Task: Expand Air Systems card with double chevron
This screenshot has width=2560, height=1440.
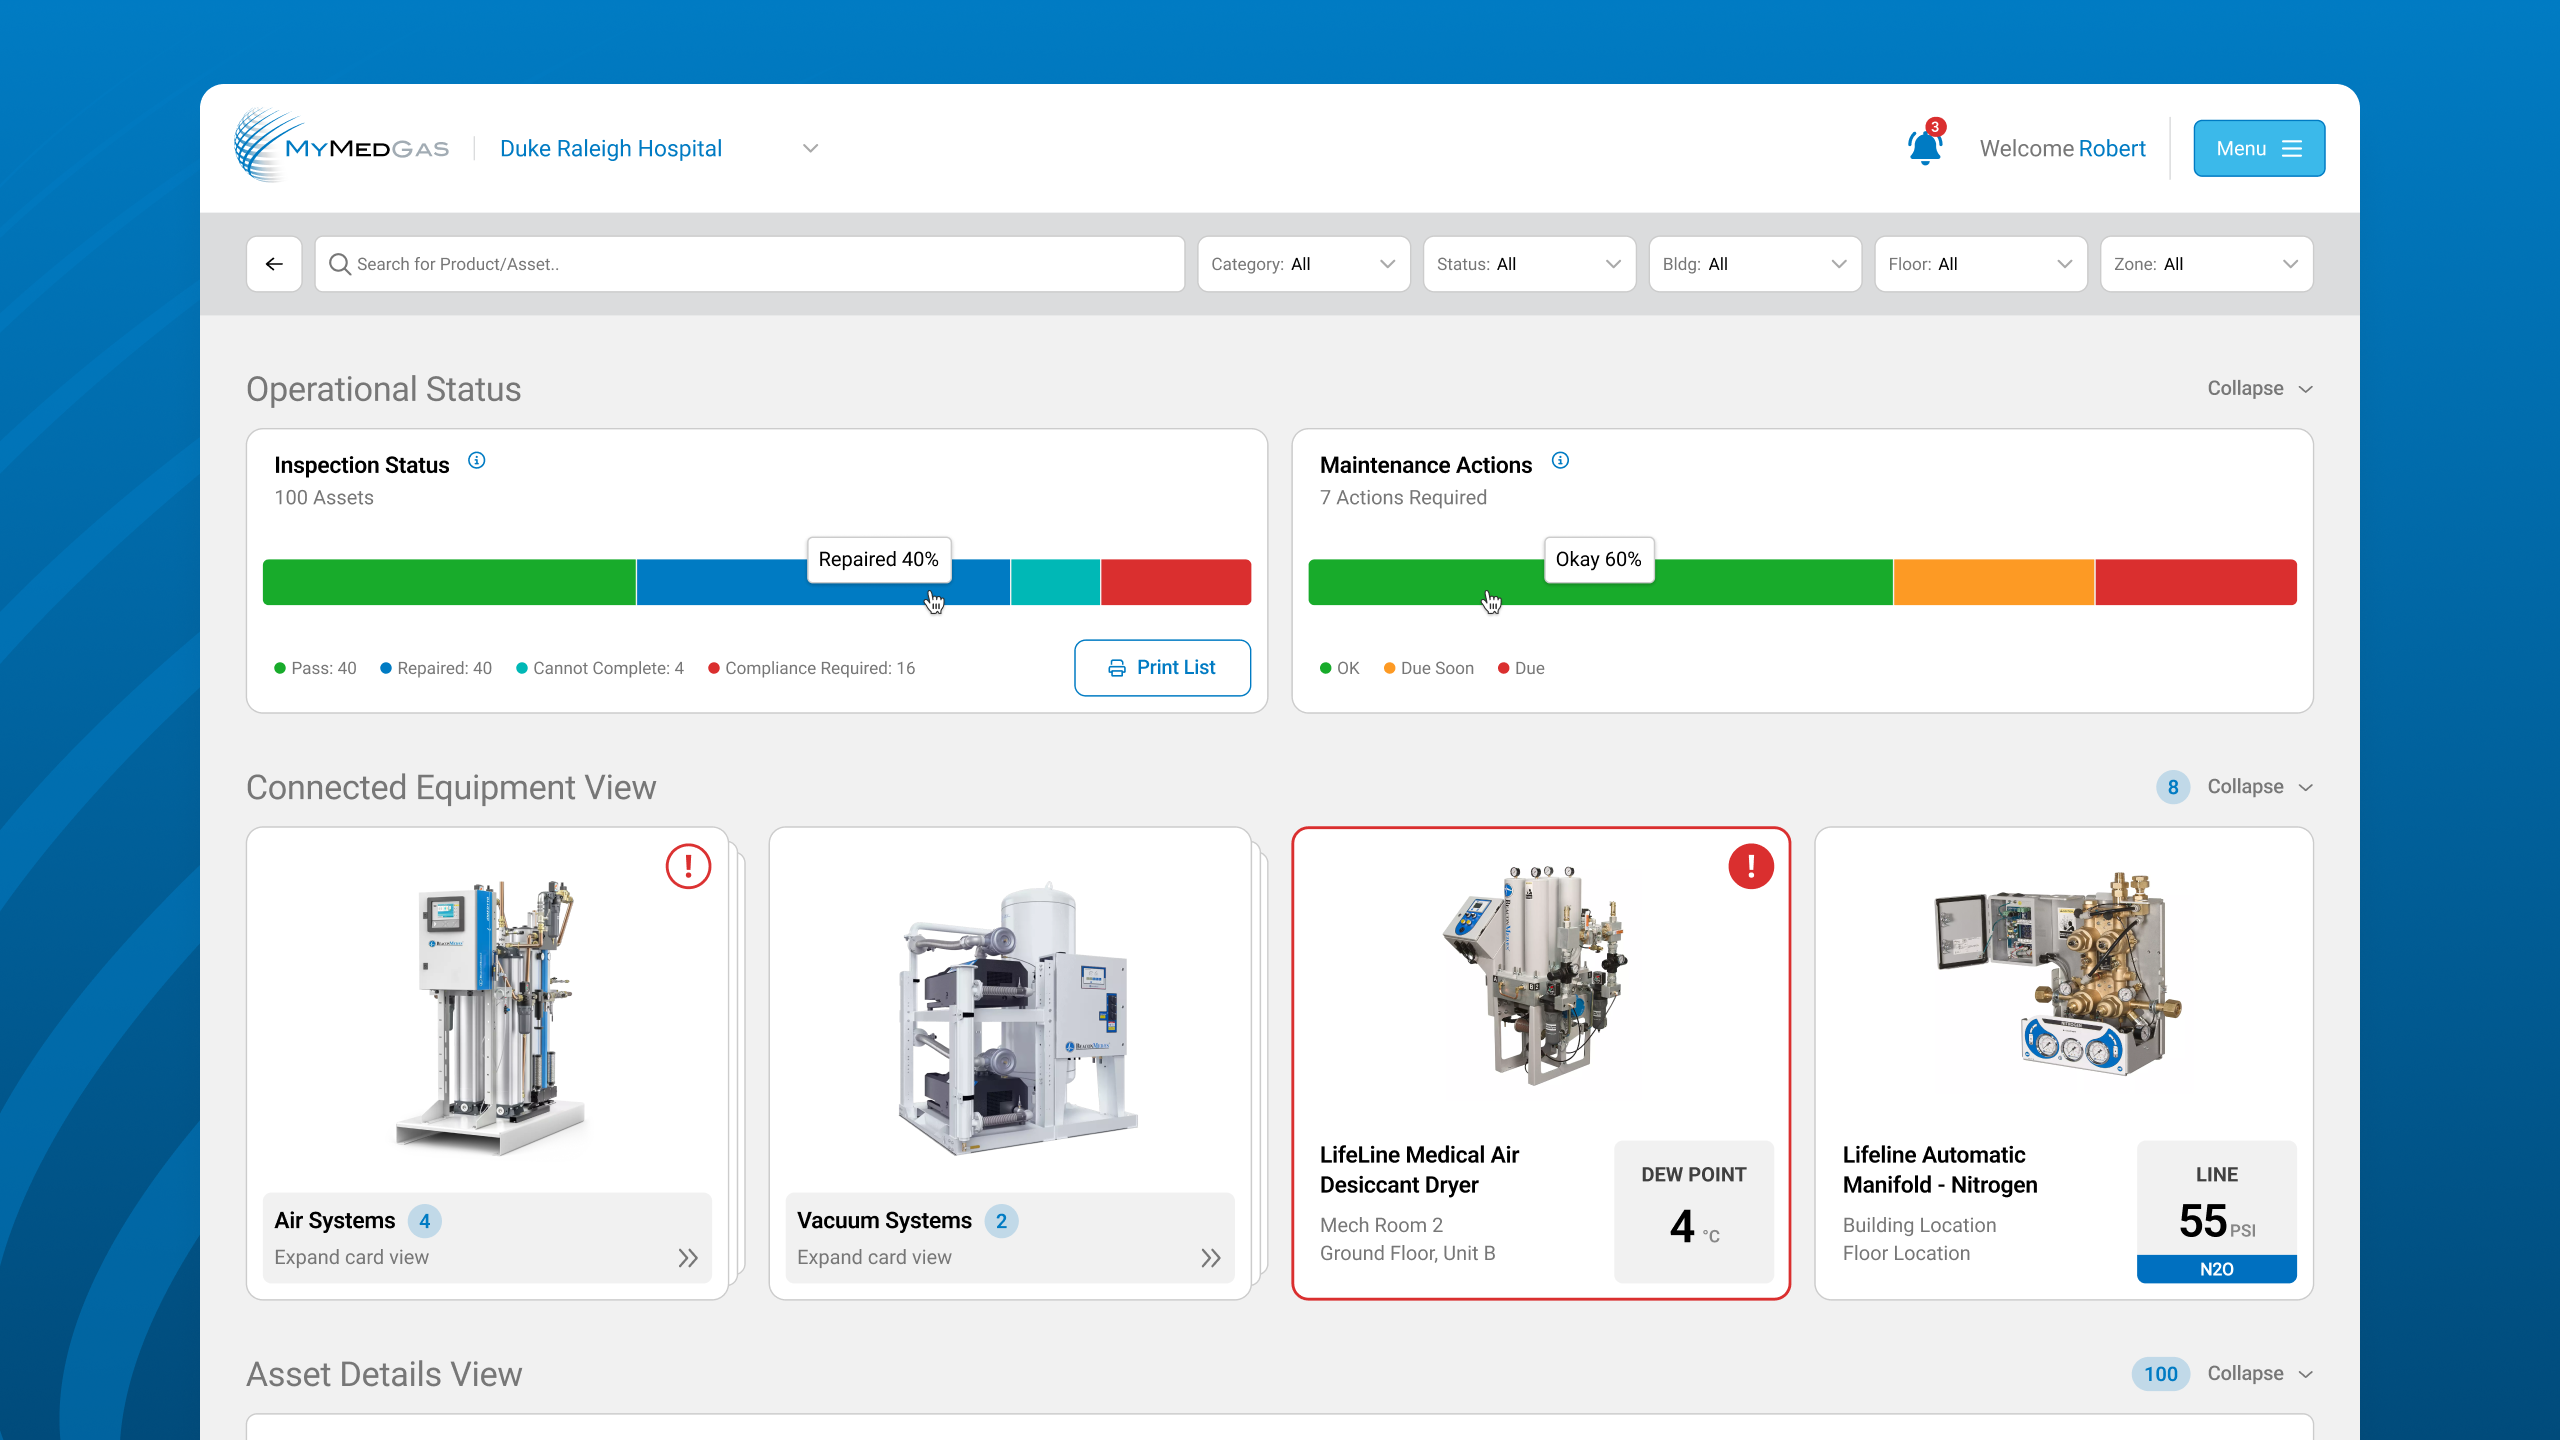Action: click(687, 1258)
